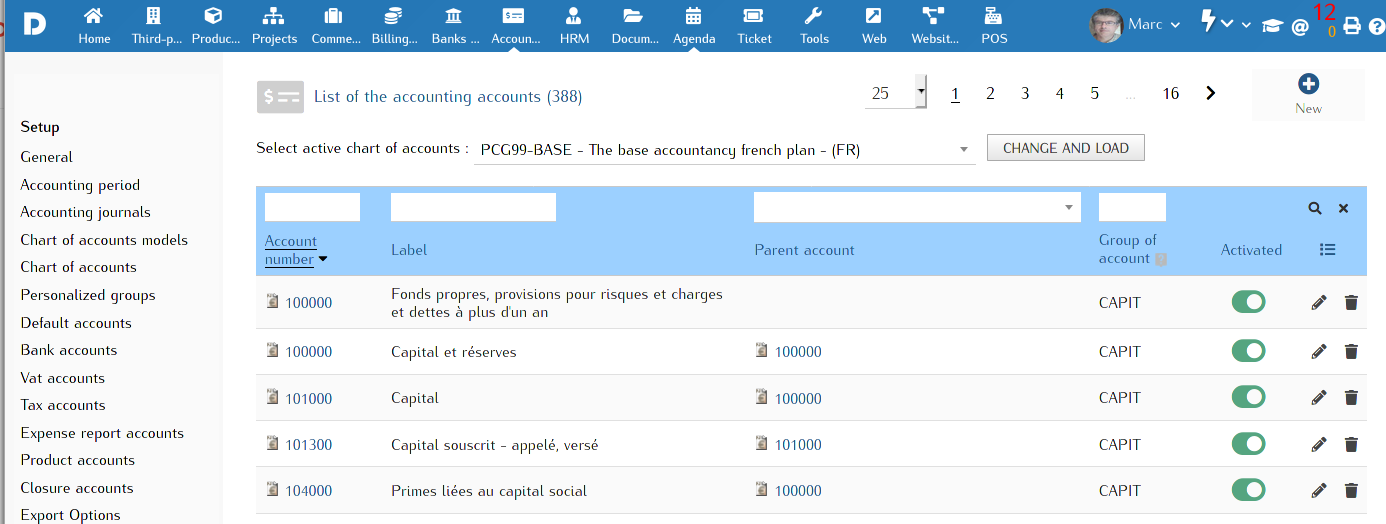
Task: Click the New account plus icon
Action: click(1308, 85)
